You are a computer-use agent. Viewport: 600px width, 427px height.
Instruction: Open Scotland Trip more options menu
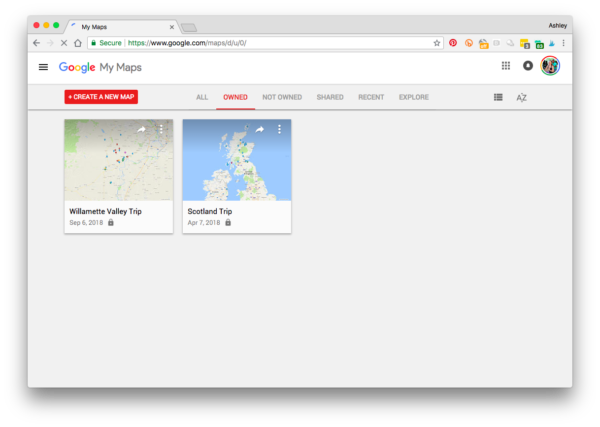[279, 129]
